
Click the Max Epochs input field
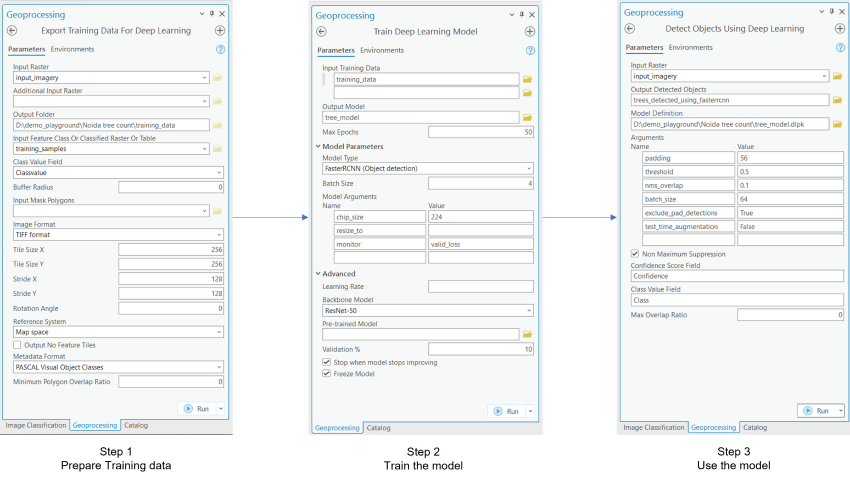(480, 132)
